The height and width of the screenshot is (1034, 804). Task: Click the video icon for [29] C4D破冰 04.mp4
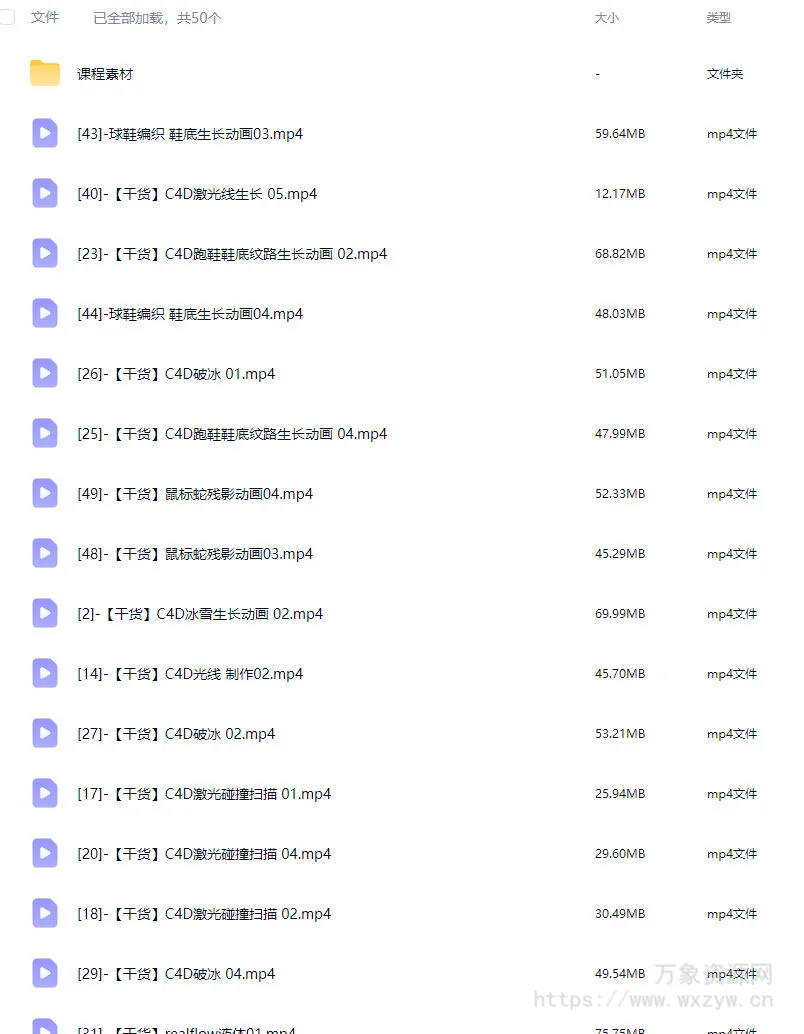click(x=45, y=973)
